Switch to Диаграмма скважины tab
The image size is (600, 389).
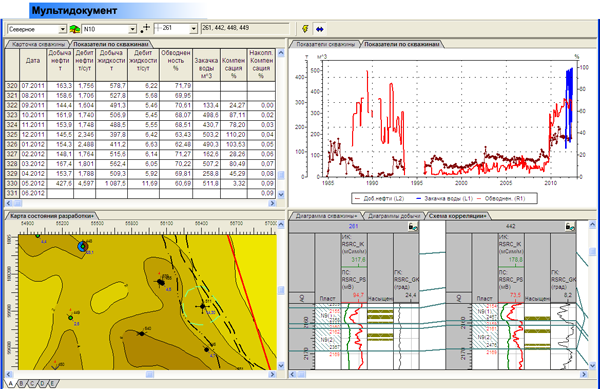(x=326, y=216)
